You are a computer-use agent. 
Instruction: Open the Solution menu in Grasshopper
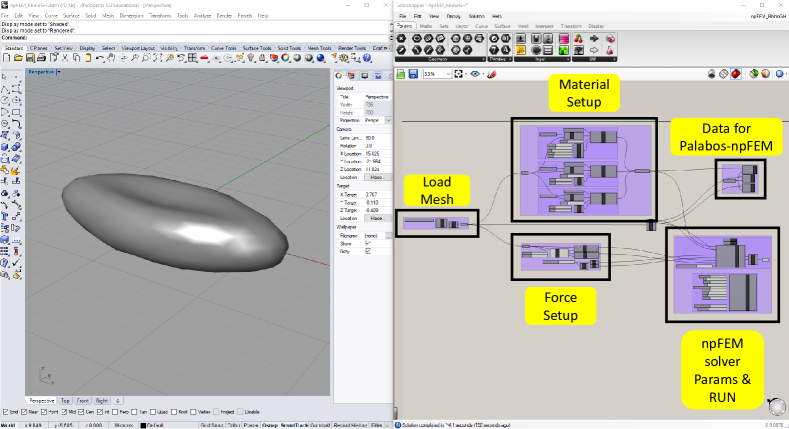[476, 16]
